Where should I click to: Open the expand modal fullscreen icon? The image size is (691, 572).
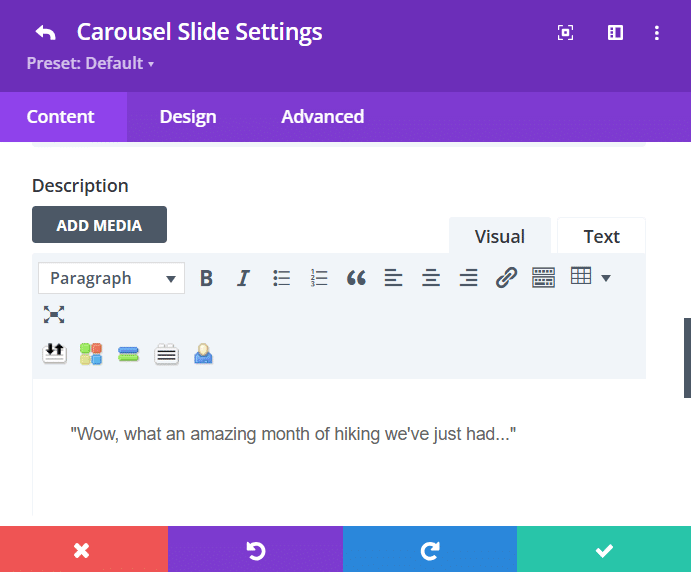[565, 33]
